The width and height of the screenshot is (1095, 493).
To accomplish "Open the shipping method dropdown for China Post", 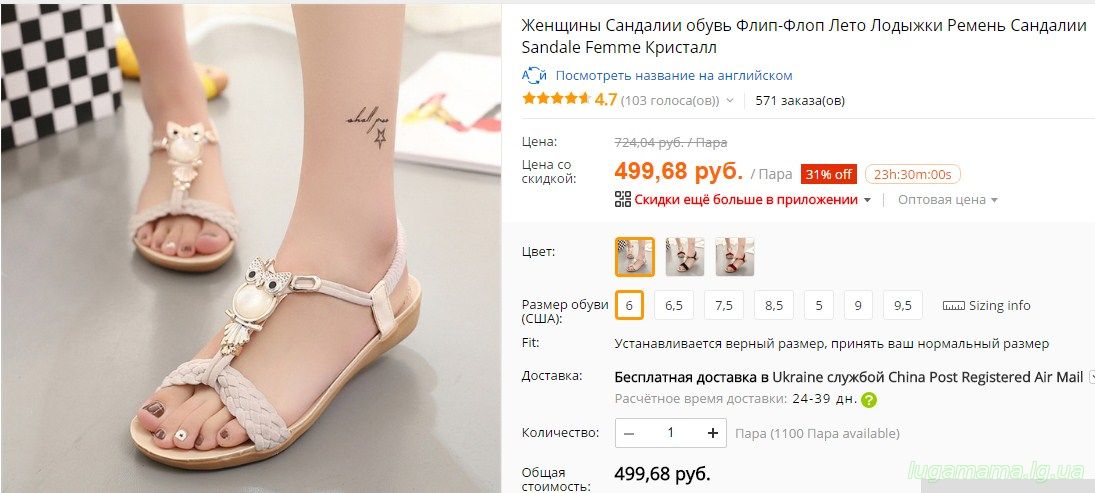I will [x=1092, y=377].
